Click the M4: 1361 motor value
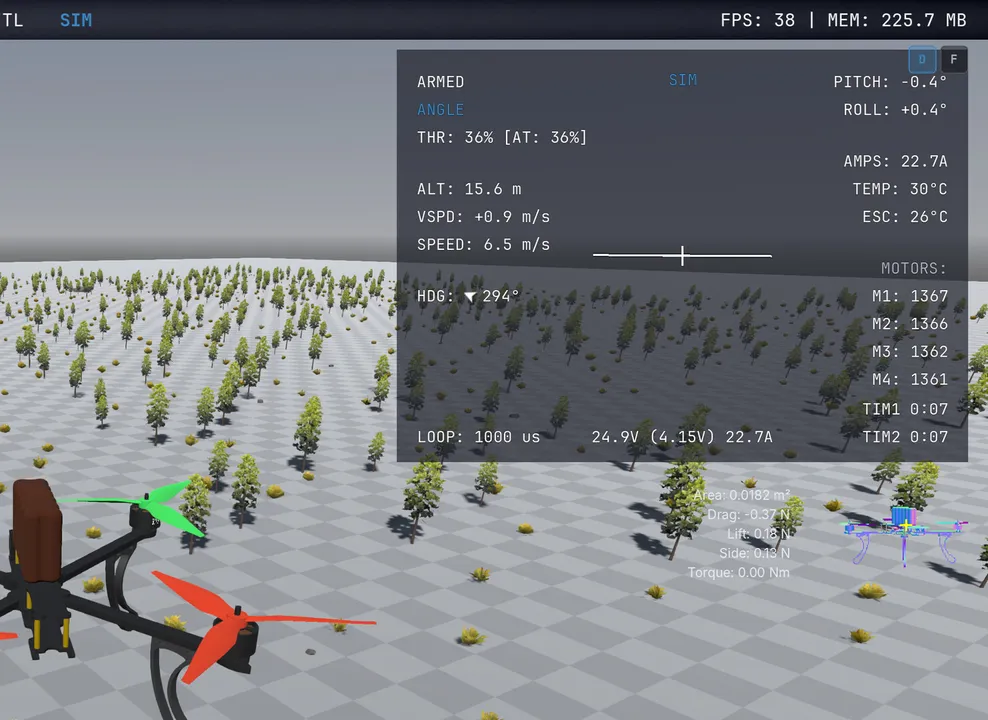Viewport: 988px width, 720px height. pos(910,379)
